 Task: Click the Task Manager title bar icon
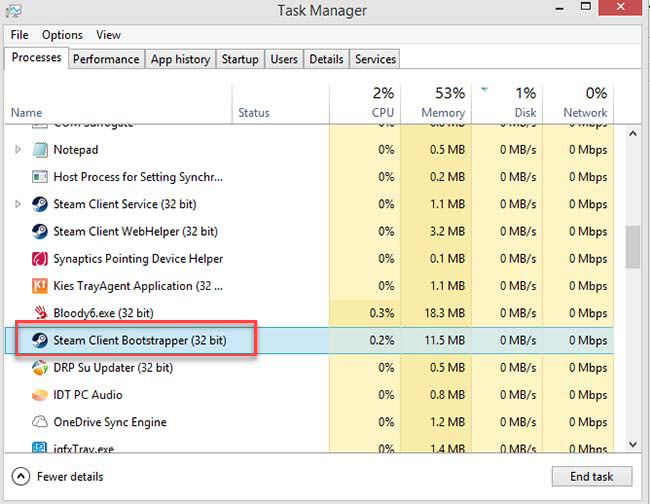click(x=13, y=10)
